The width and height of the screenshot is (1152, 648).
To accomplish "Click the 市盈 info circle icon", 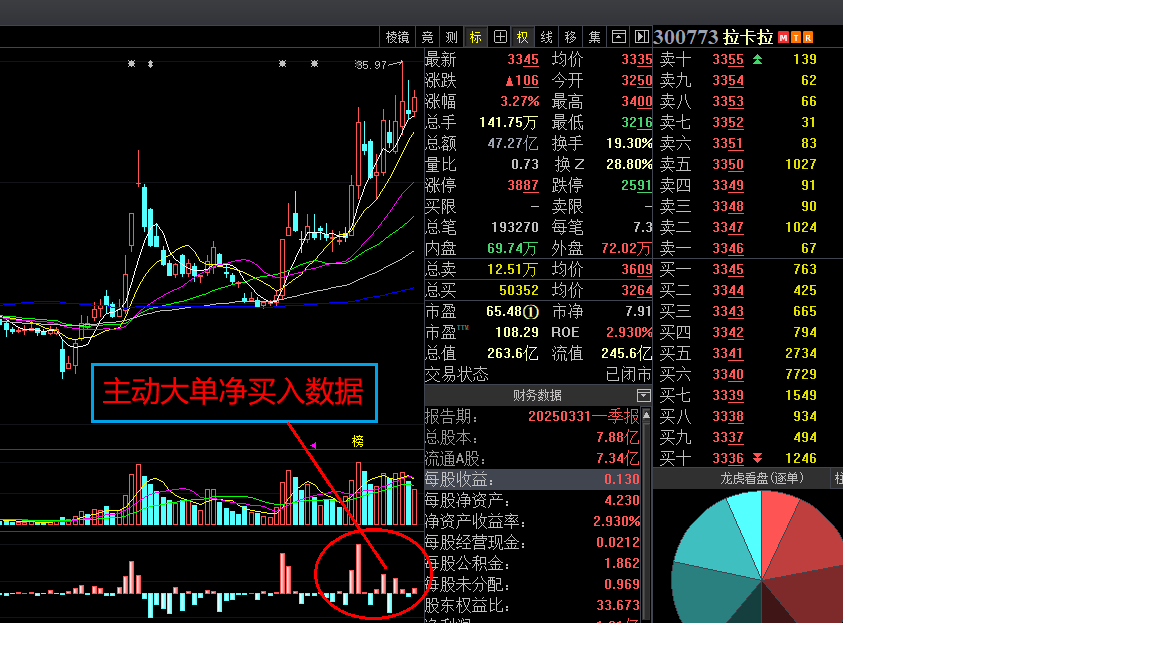I will coord(530,312).
